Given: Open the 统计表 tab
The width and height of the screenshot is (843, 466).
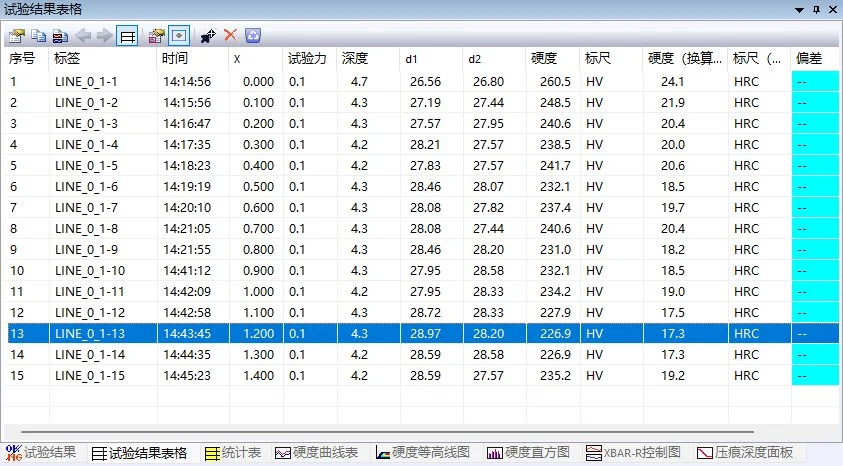Looking at the screenshot, I should pyautogui.click(x=233, y=453).
